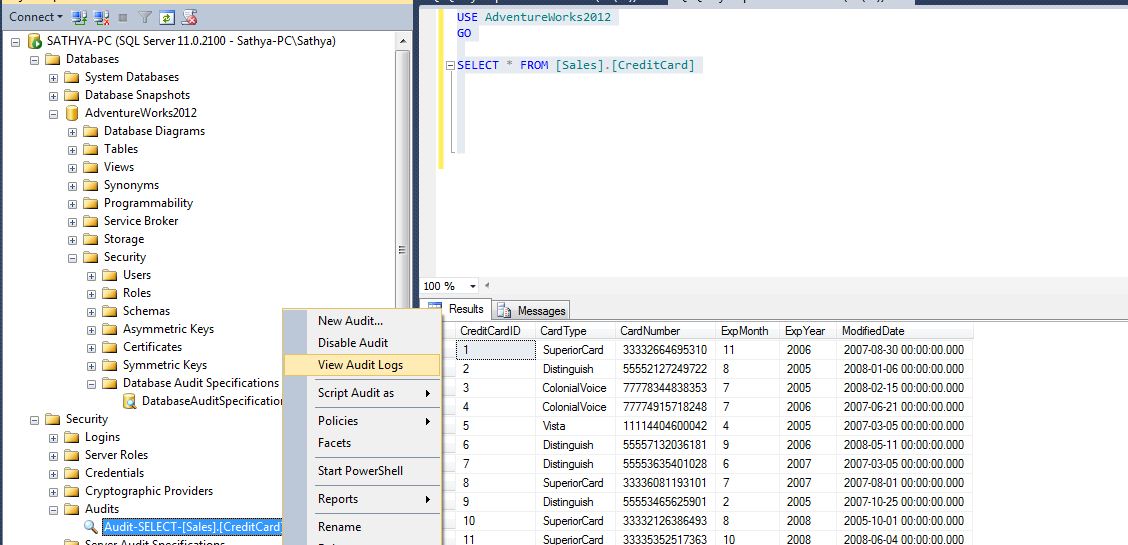
Task: Open Script Audit as submenu
Action: point(362,393)
